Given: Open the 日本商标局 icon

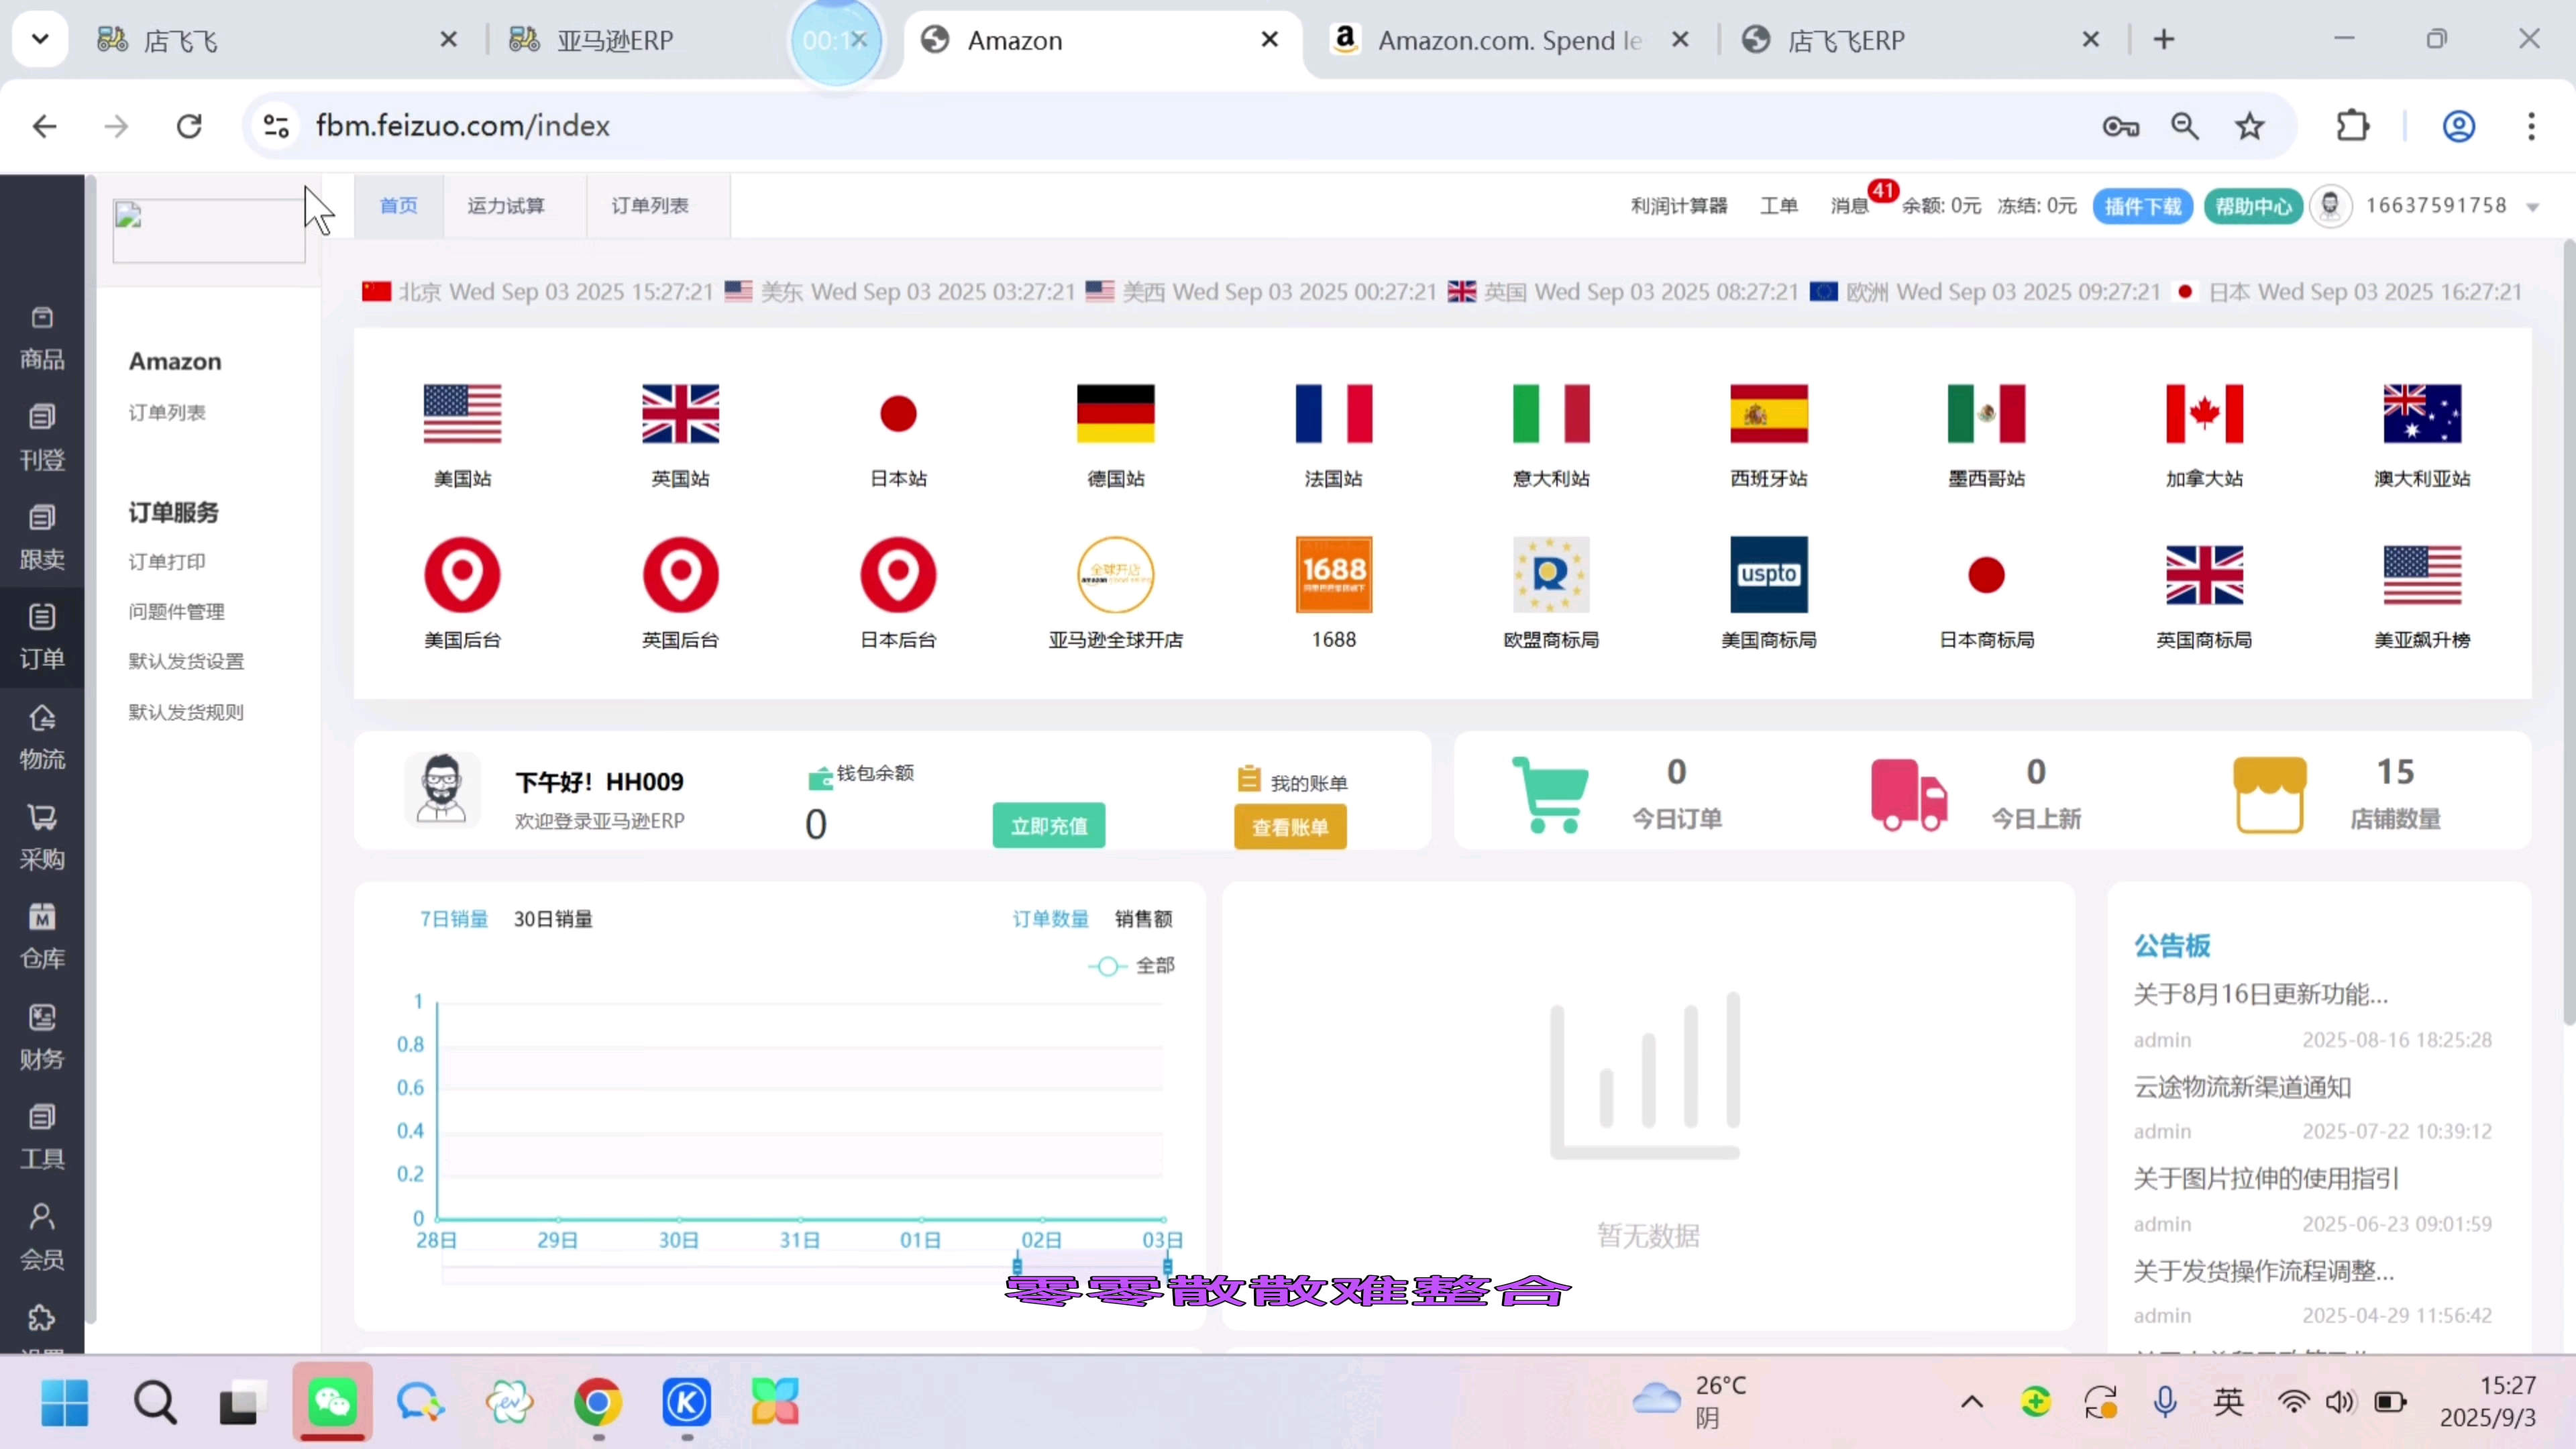Looking at the screenshot, I should tap(1986, 575).
